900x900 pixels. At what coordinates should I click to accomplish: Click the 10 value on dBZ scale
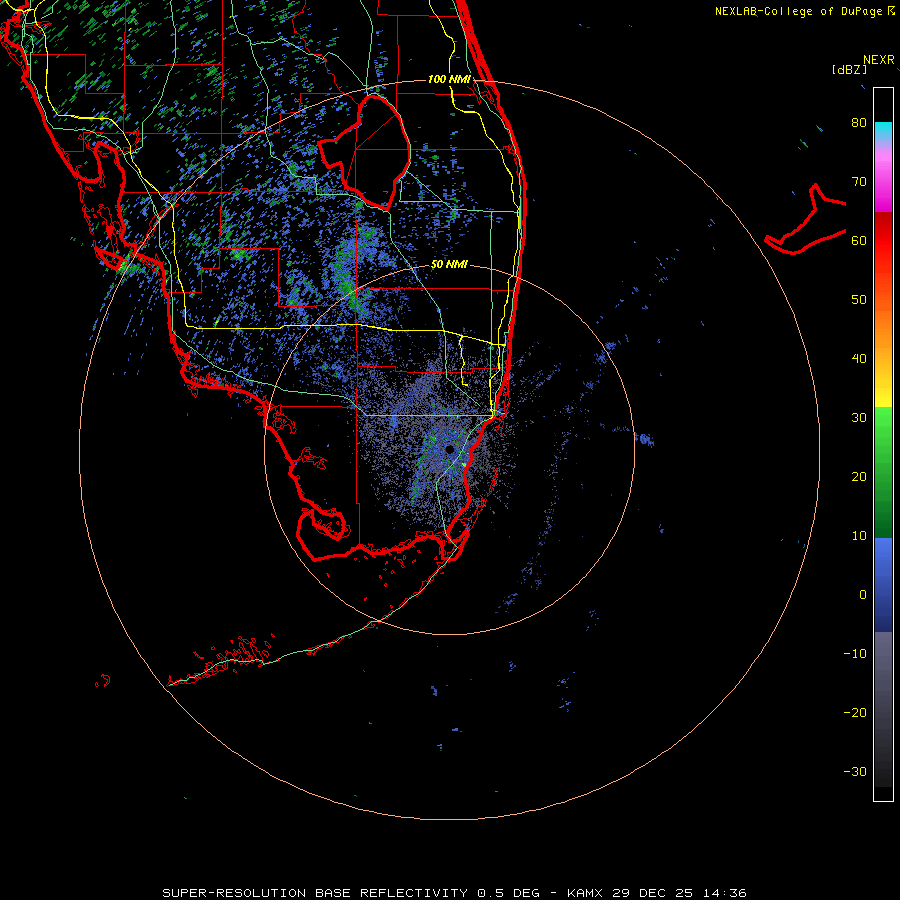click(x=859, y=536)
